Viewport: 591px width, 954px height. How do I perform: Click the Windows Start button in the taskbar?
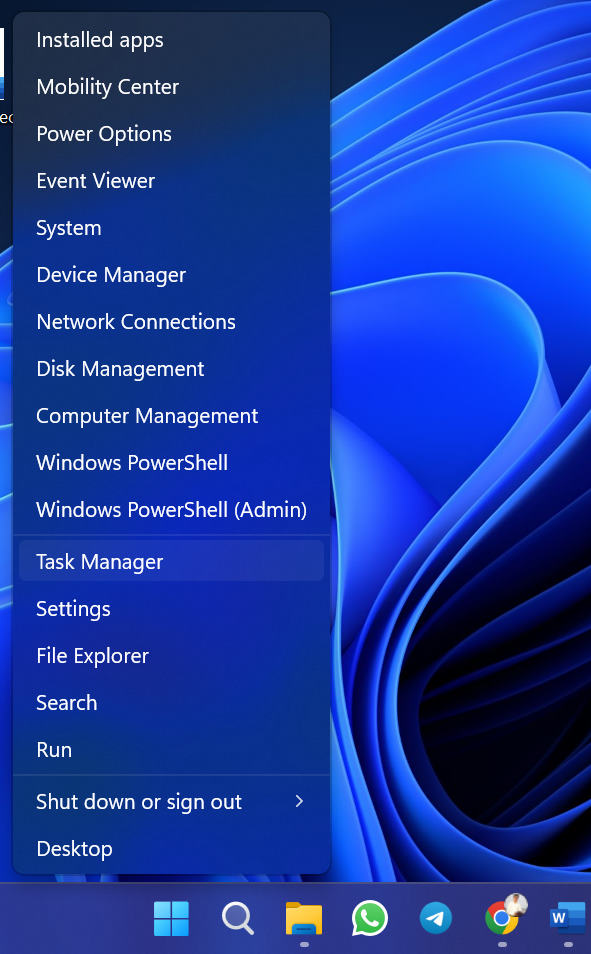172,919
